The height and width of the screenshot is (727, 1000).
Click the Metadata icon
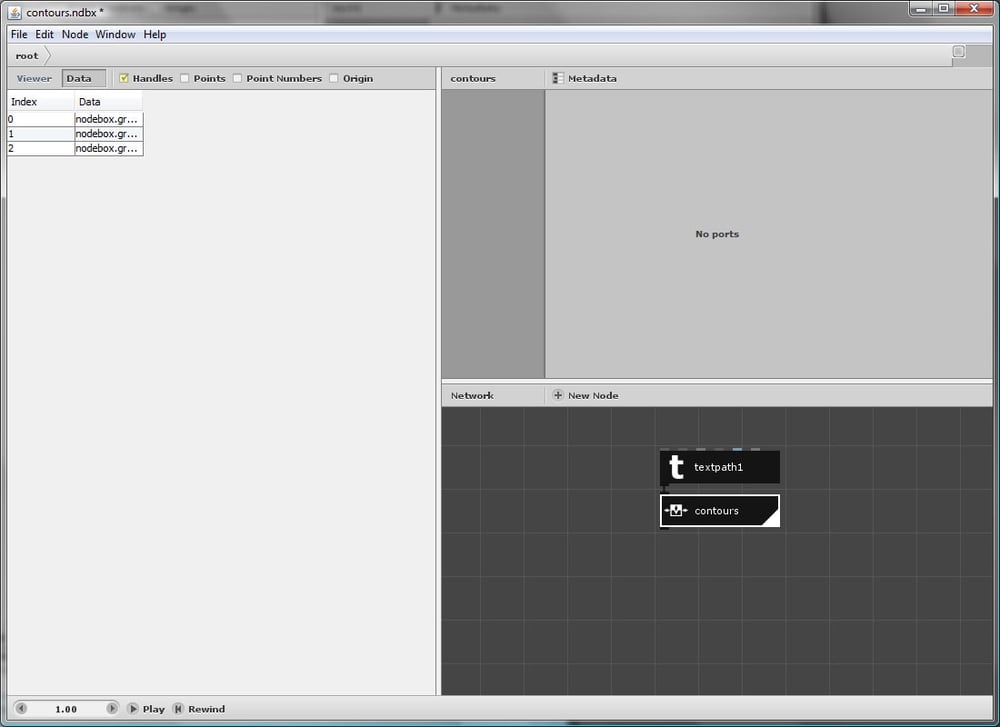[x=558, y=78]
